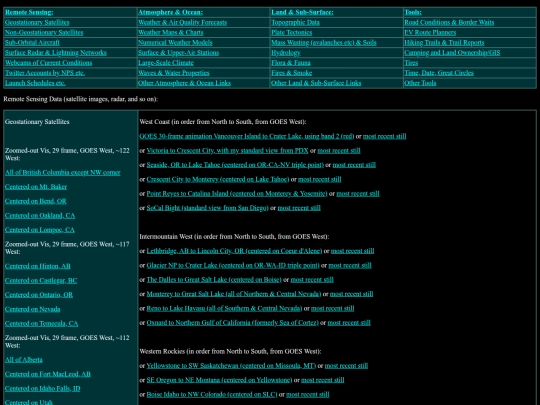Open The Dalles to Great Salt Lake
The image size is (540, 405).
214,280
